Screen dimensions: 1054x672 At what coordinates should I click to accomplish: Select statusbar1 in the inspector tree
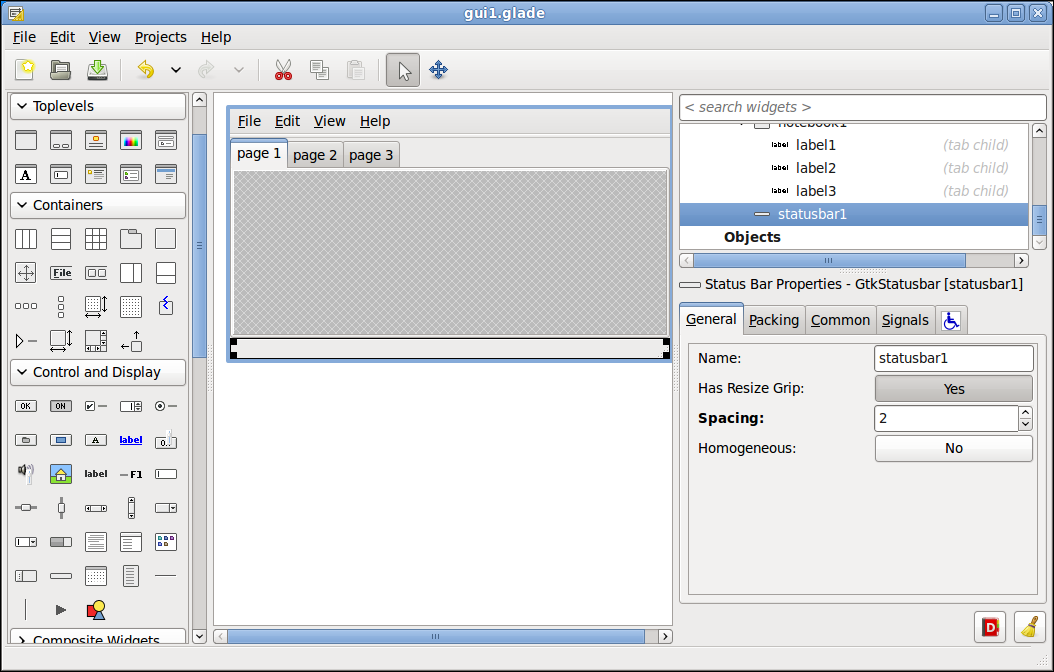pyautogui.click(x=854, y=214)
